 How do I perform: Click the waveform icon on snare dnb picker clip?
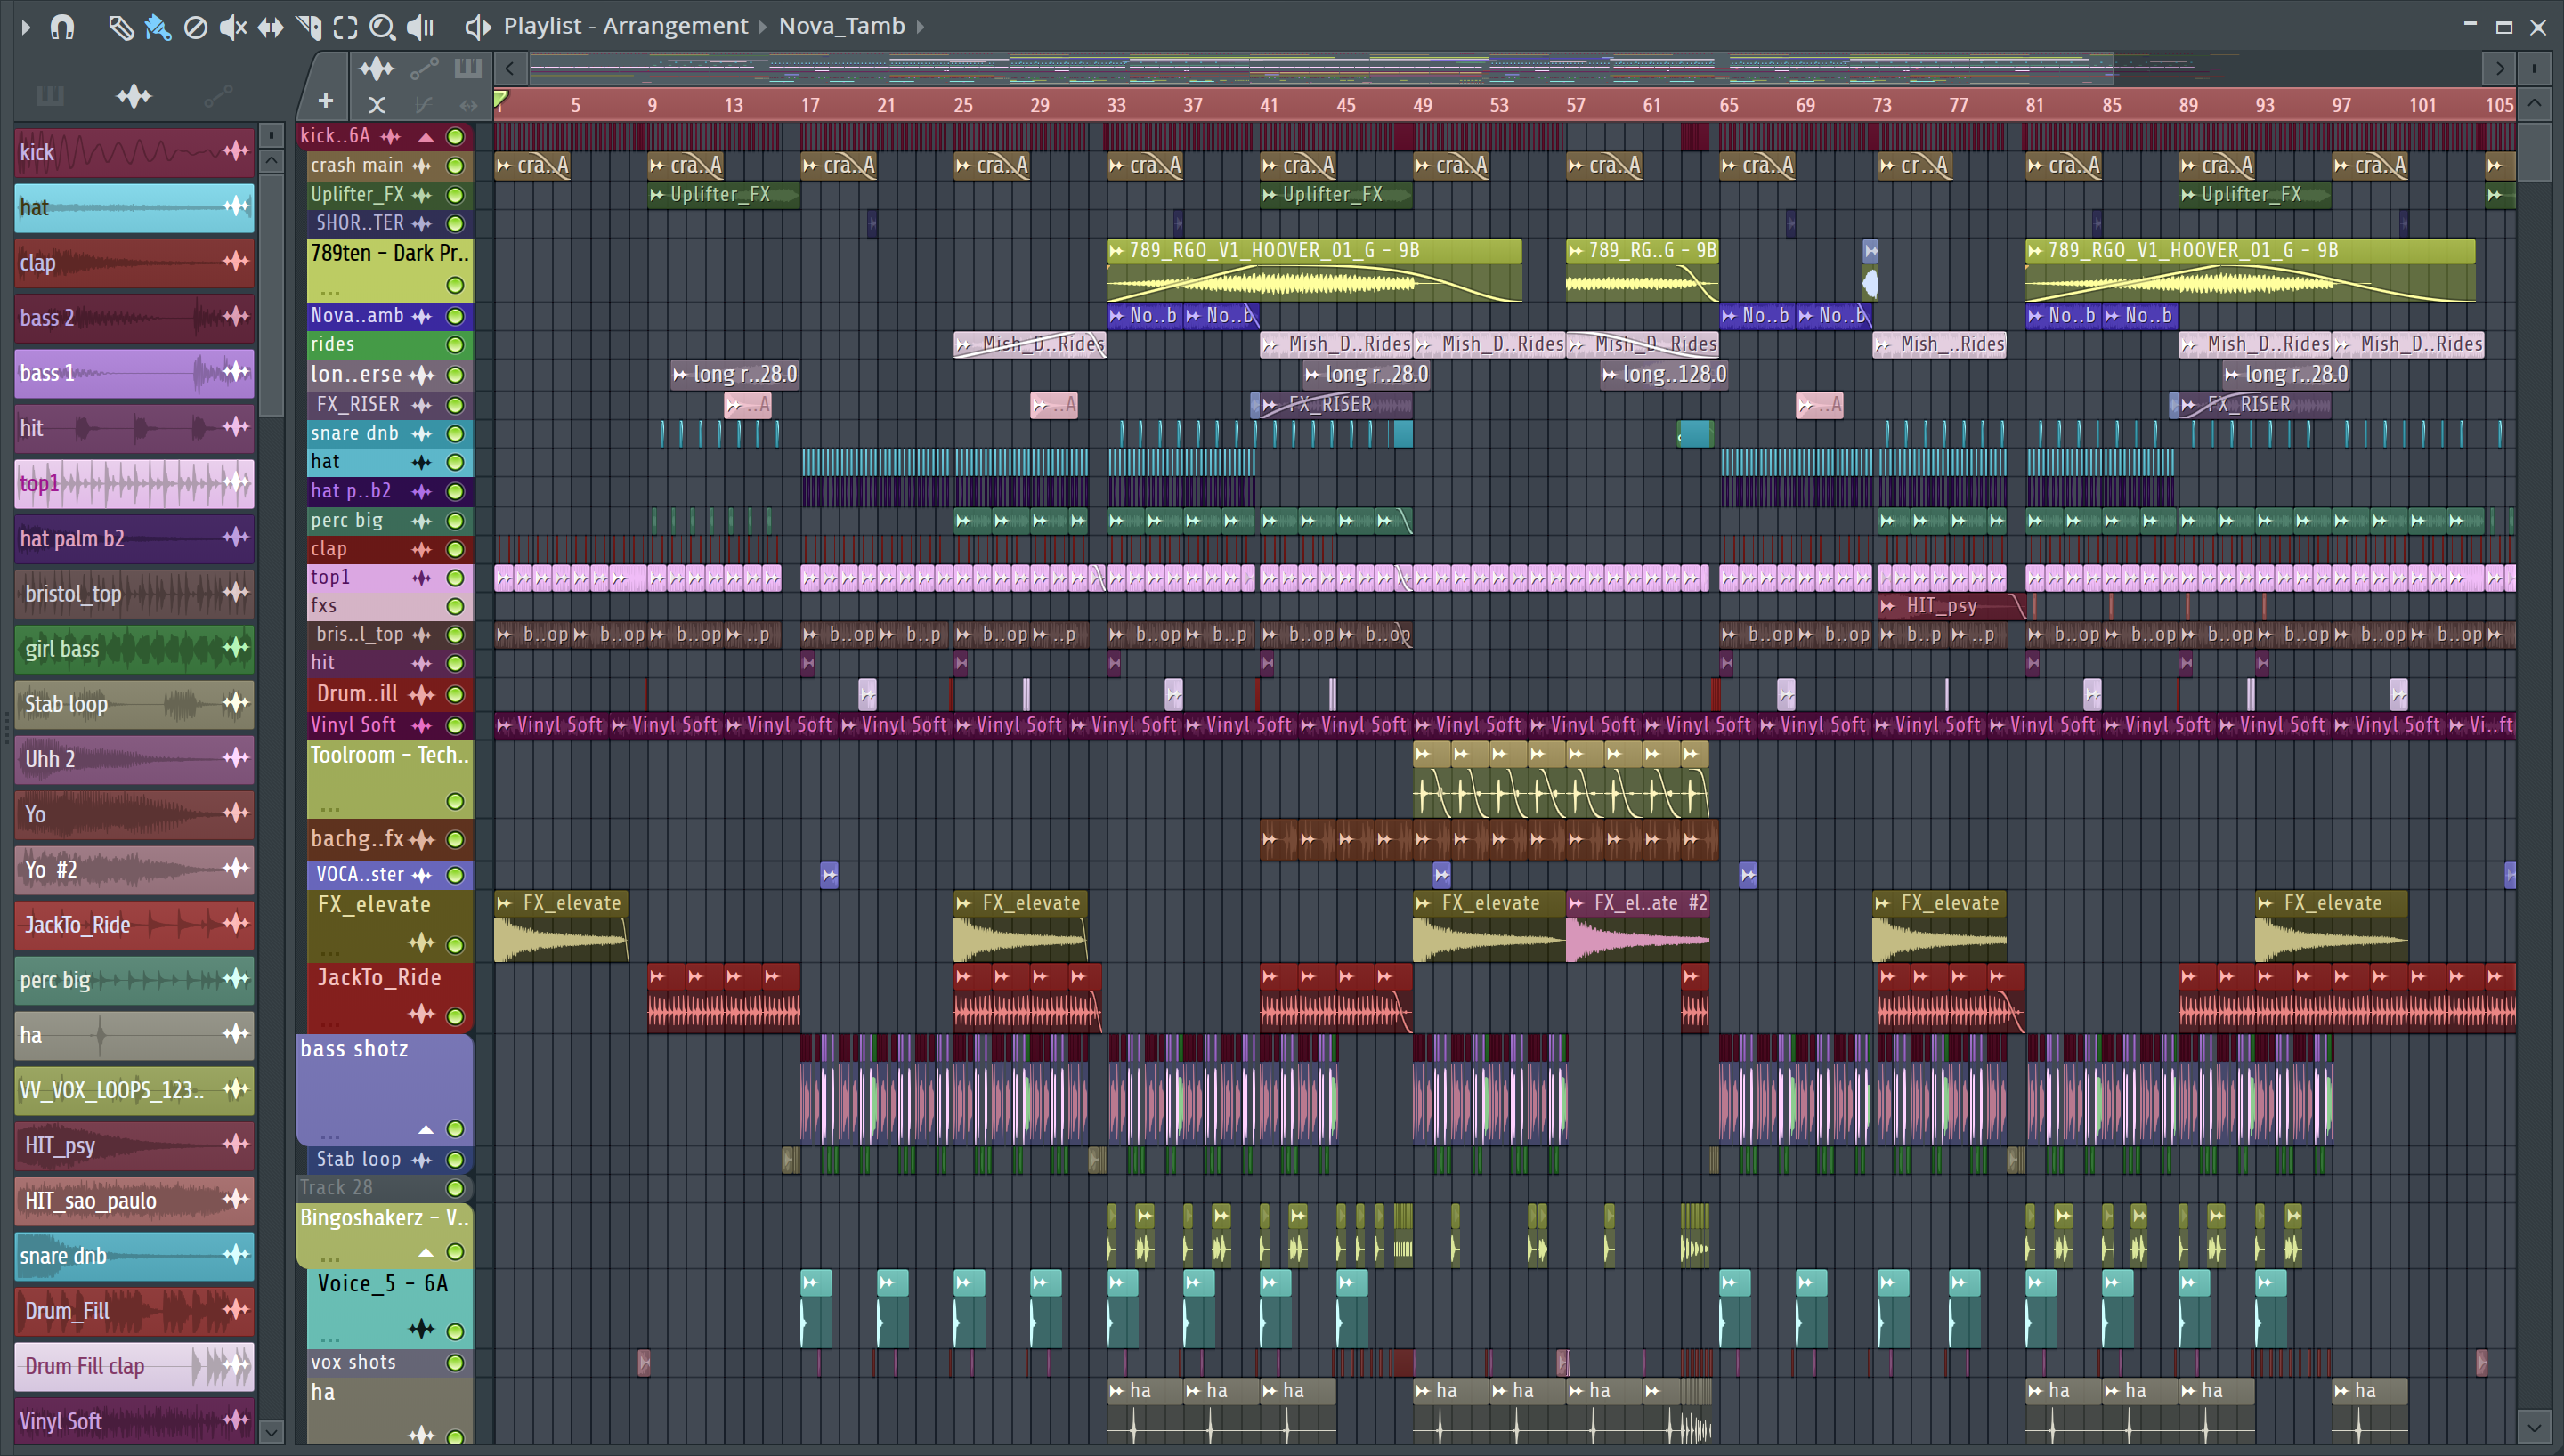pos(236,1255)
